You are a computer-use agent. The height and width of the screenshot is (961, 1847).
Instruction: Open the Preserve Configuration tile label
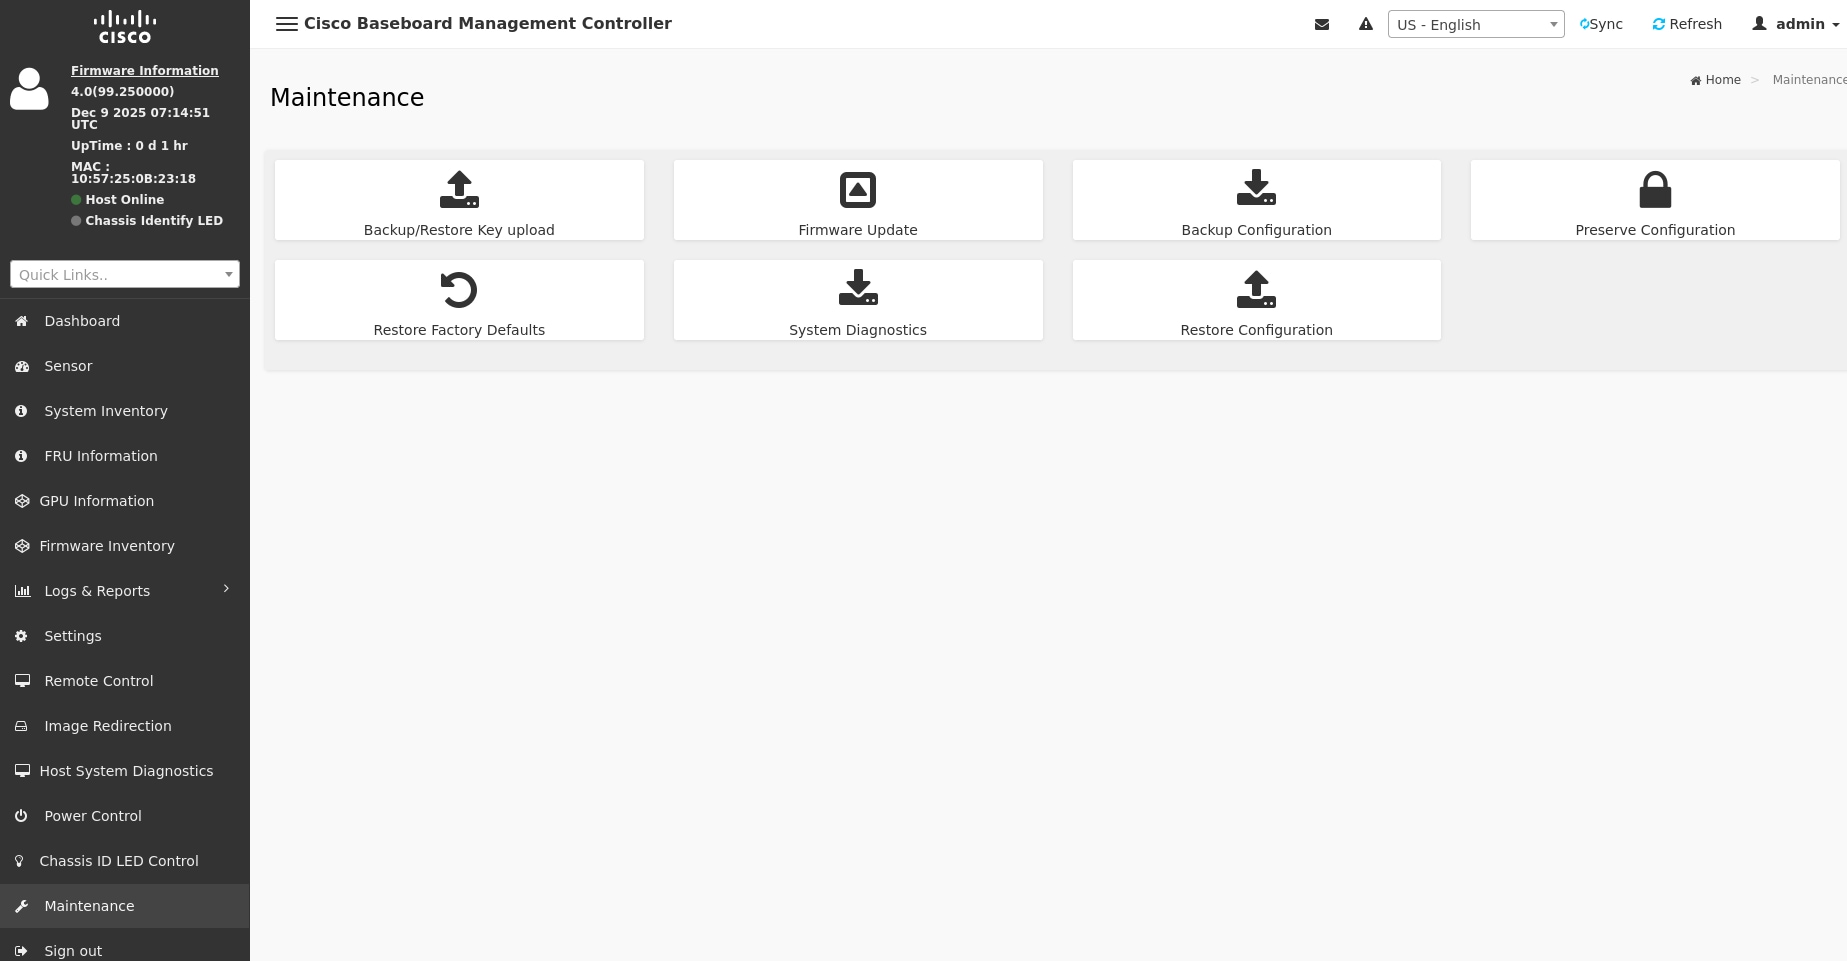pos(1655,230)
